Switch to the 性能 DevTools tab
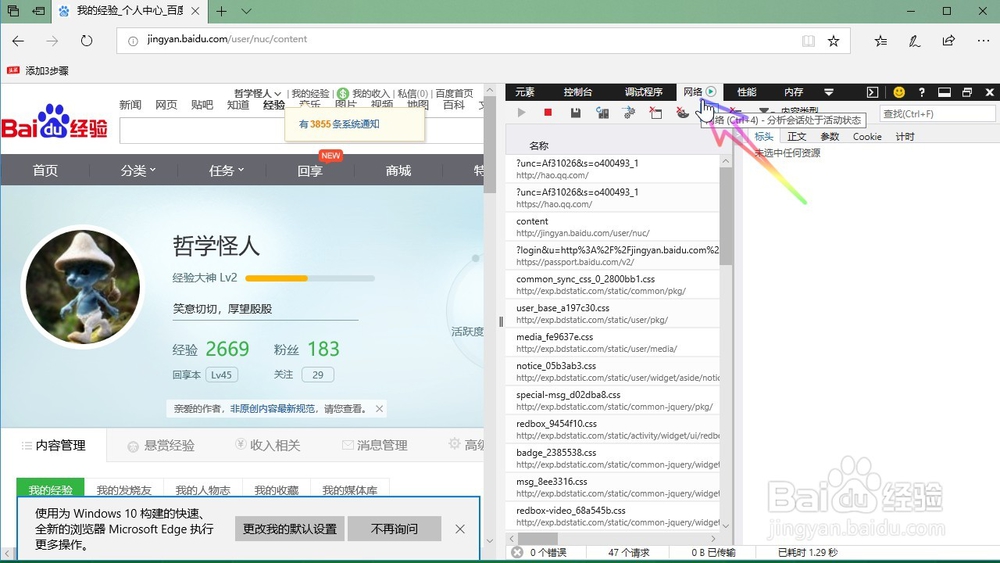The image size is (1000, 563). coord(747,92)
